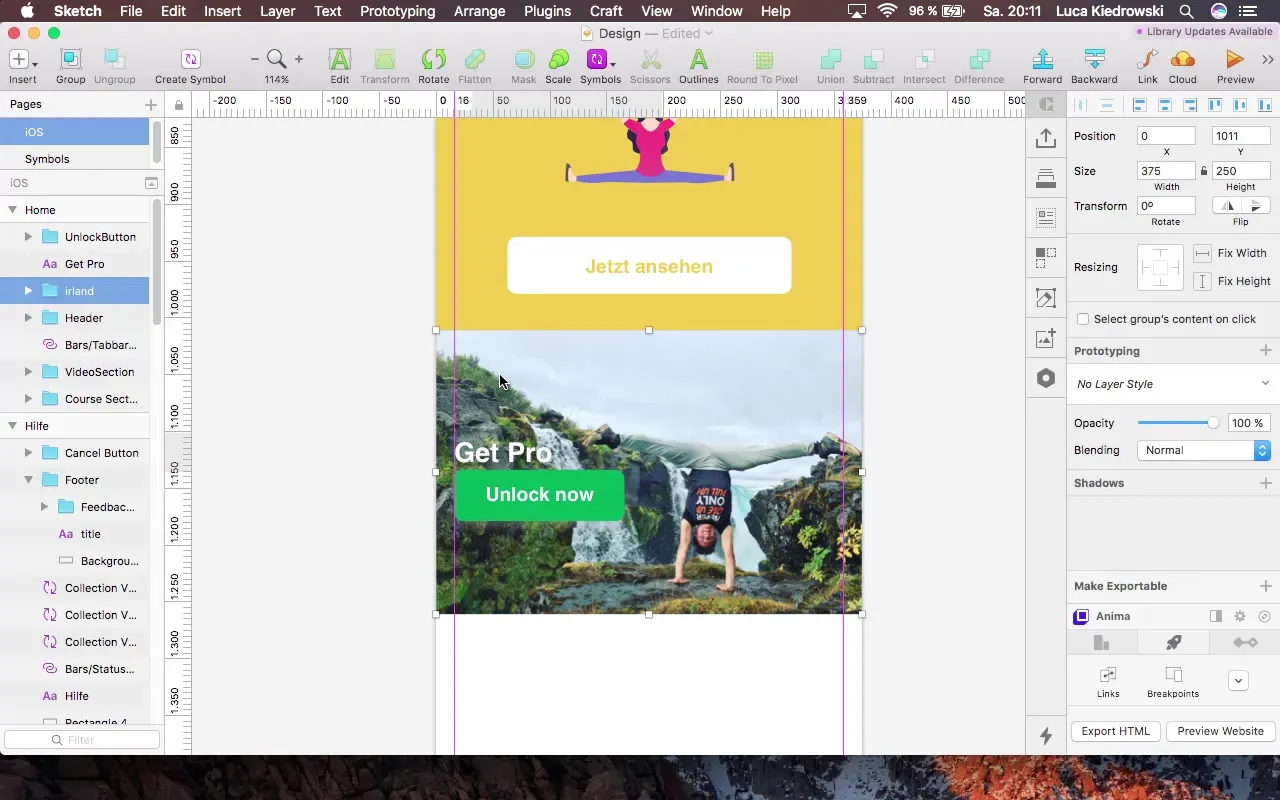The image size is (1280, 800).
Task: Expand the UnlockButton layer group
Action: pyautogui.click(x=28, y=237)
